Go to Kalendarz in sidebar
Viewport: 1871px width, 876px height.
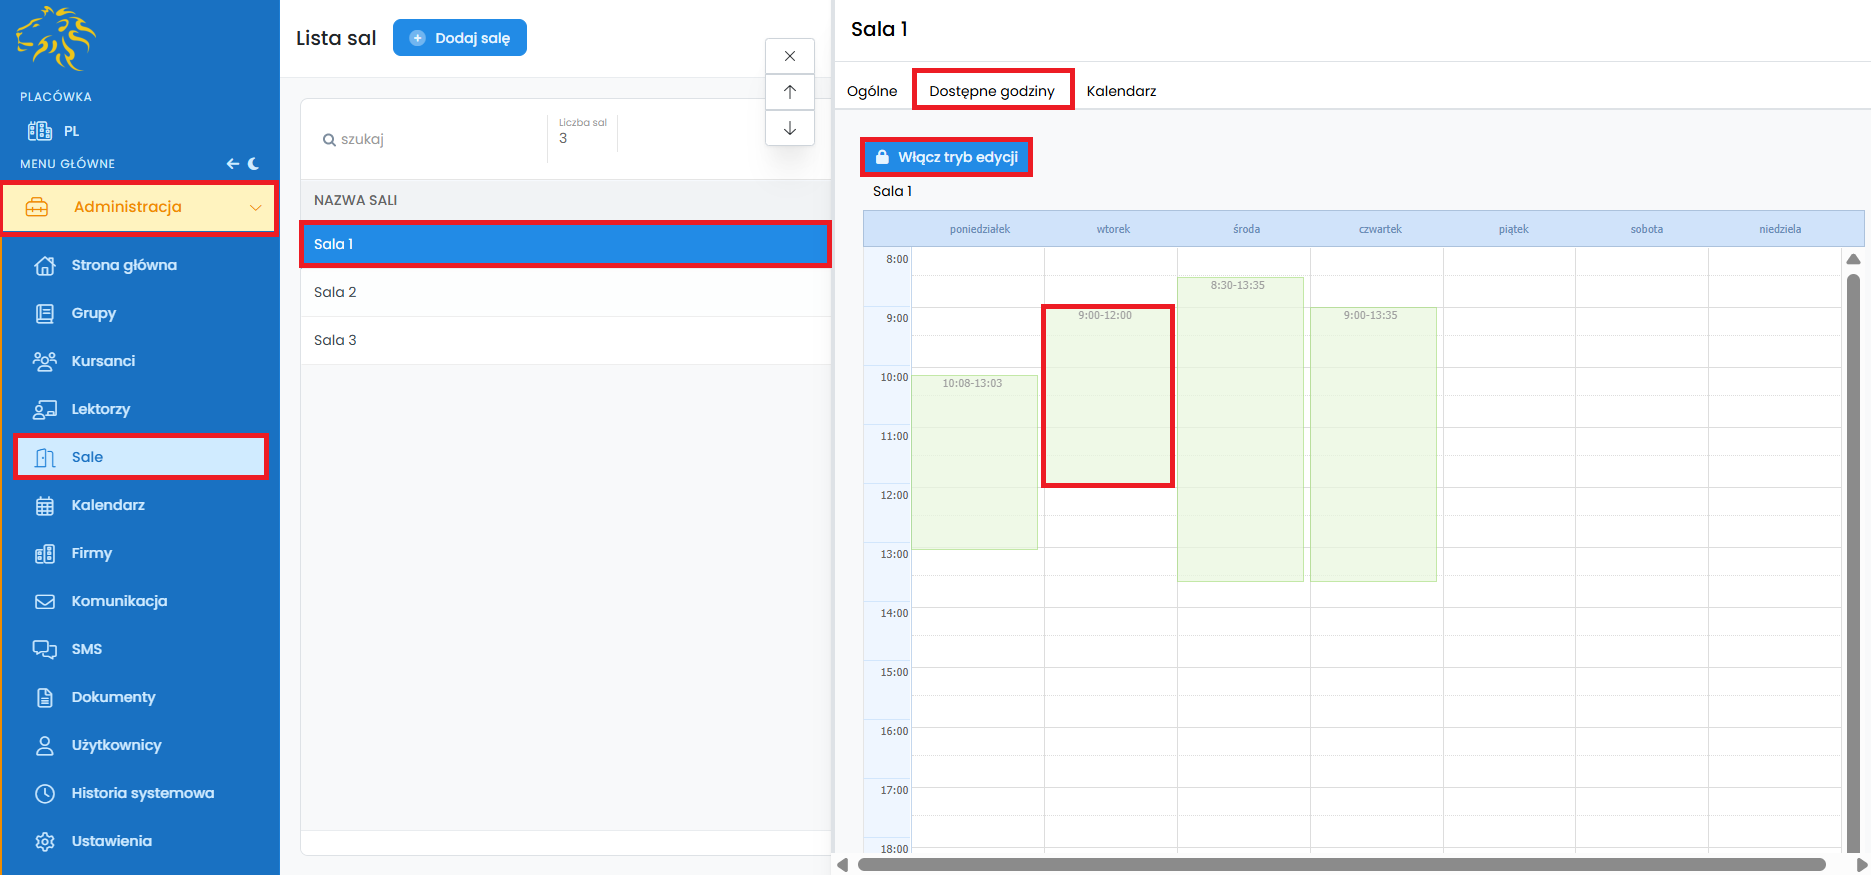coord(108,505)
